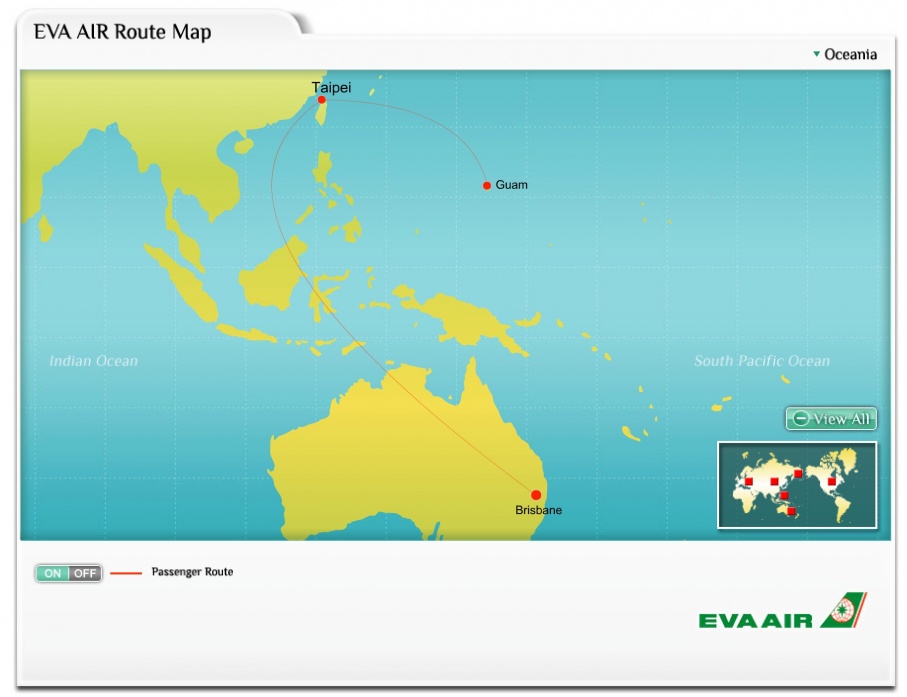Click the red Passenger Route legend line
This screenshot has height=697, width=907.
coord(126,573)
